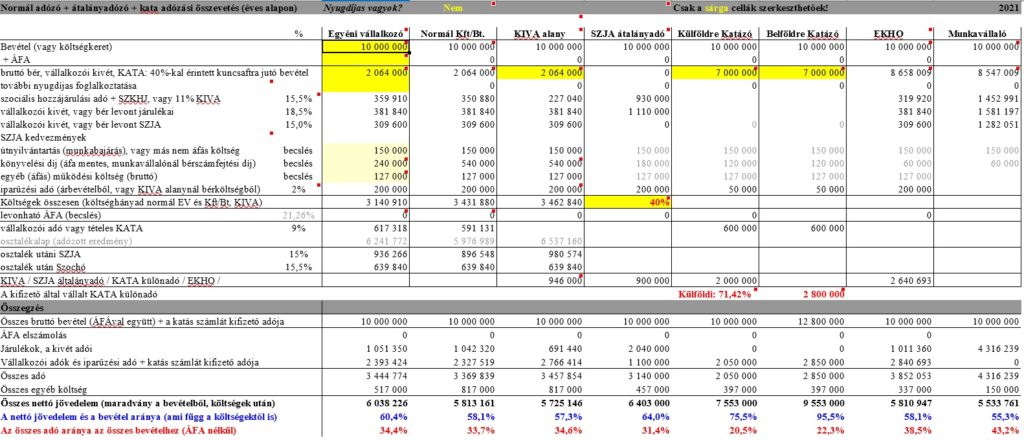Select the Belföldre Katázó header cell
Viewport: 1024px width, 440px height.
[801, 33]
